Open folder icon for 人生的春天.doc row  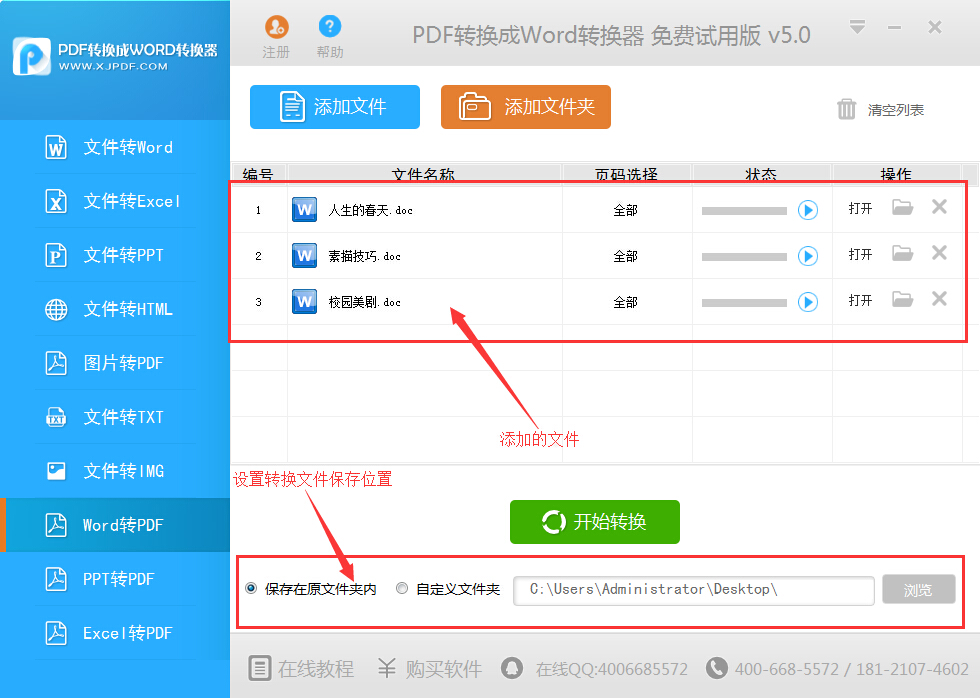902,207
